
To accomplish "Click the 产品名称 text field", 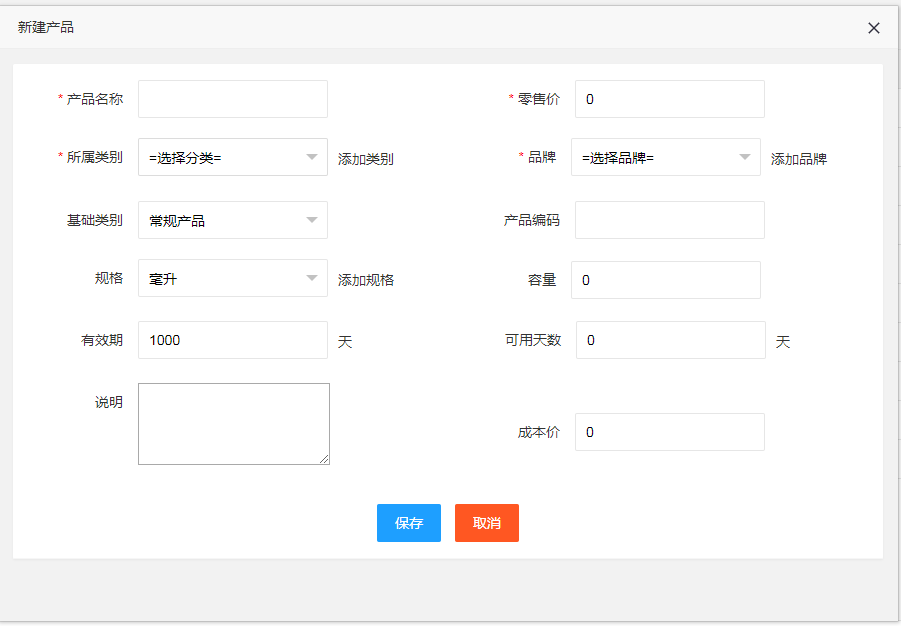I will (232, 99).
